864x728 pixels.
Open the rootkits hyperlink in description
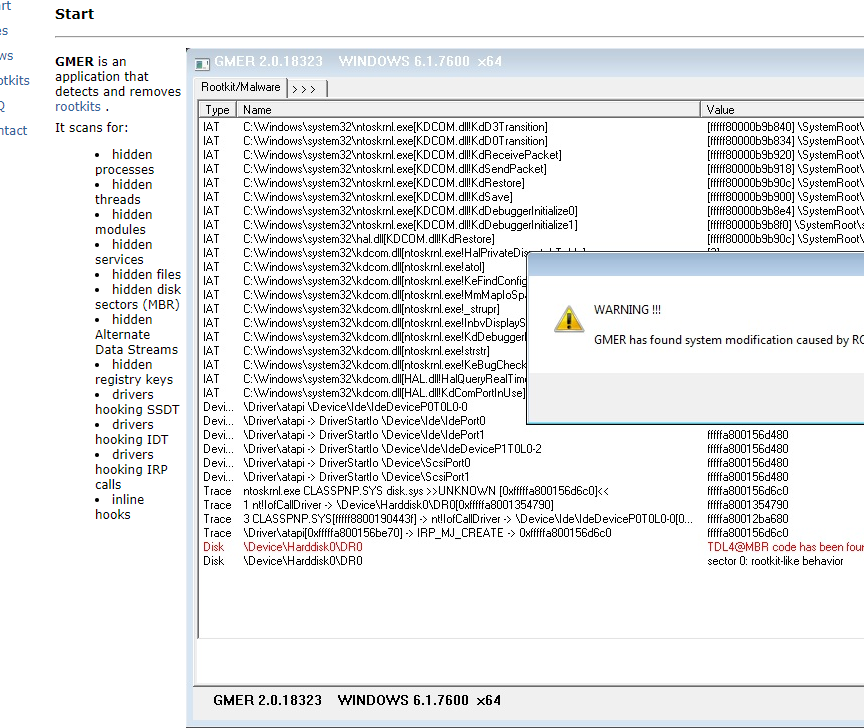click(x=78, y=106)
